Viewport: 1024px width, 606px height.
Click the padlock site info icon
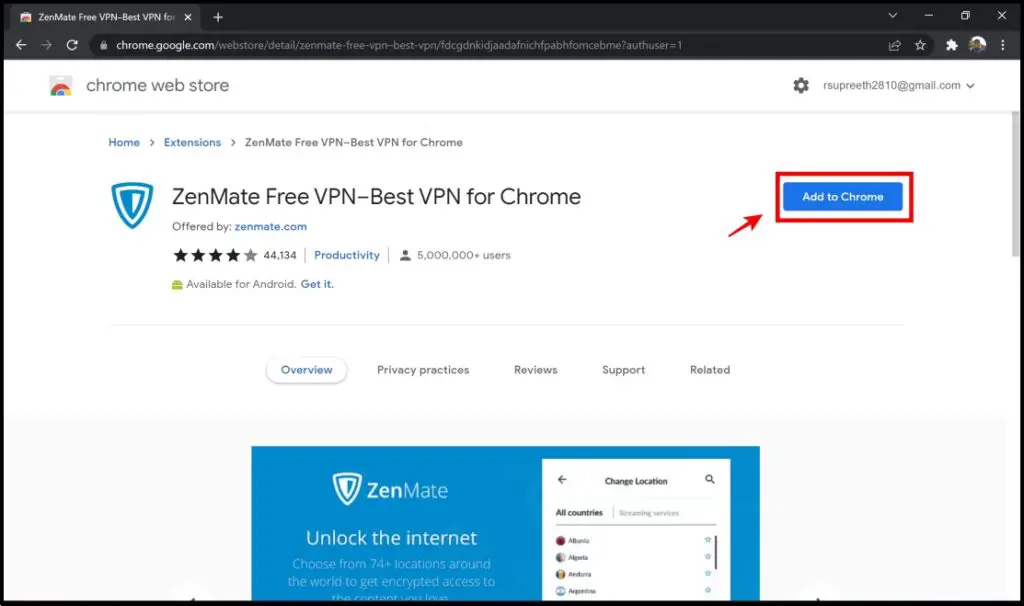[103, 45]
